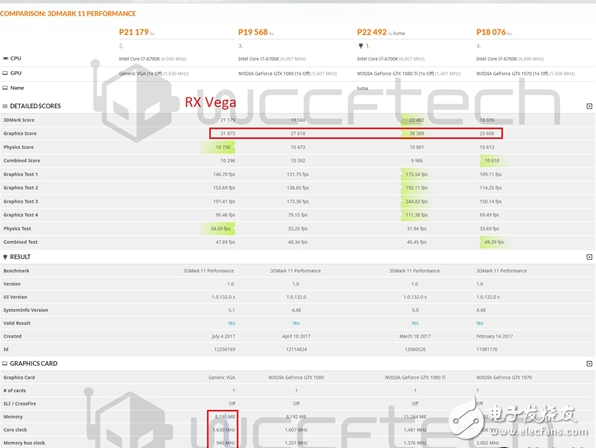Click Valid Result Yes for March 18 result
Viewport: 596px width, 448px height.
(415, 323)
